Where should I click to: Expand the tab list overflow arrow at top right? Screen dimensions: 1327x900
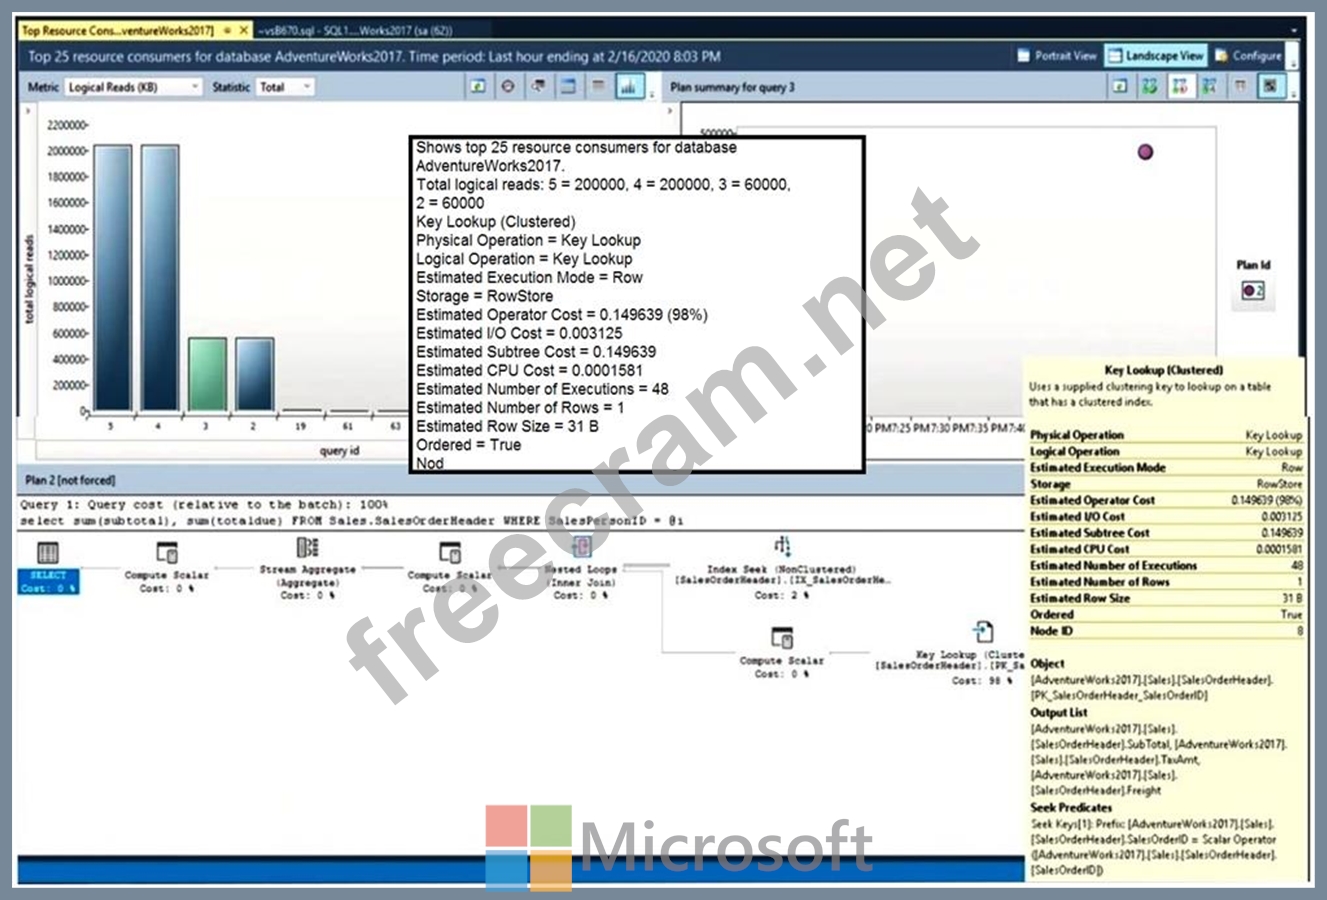tap(1296, 30)
